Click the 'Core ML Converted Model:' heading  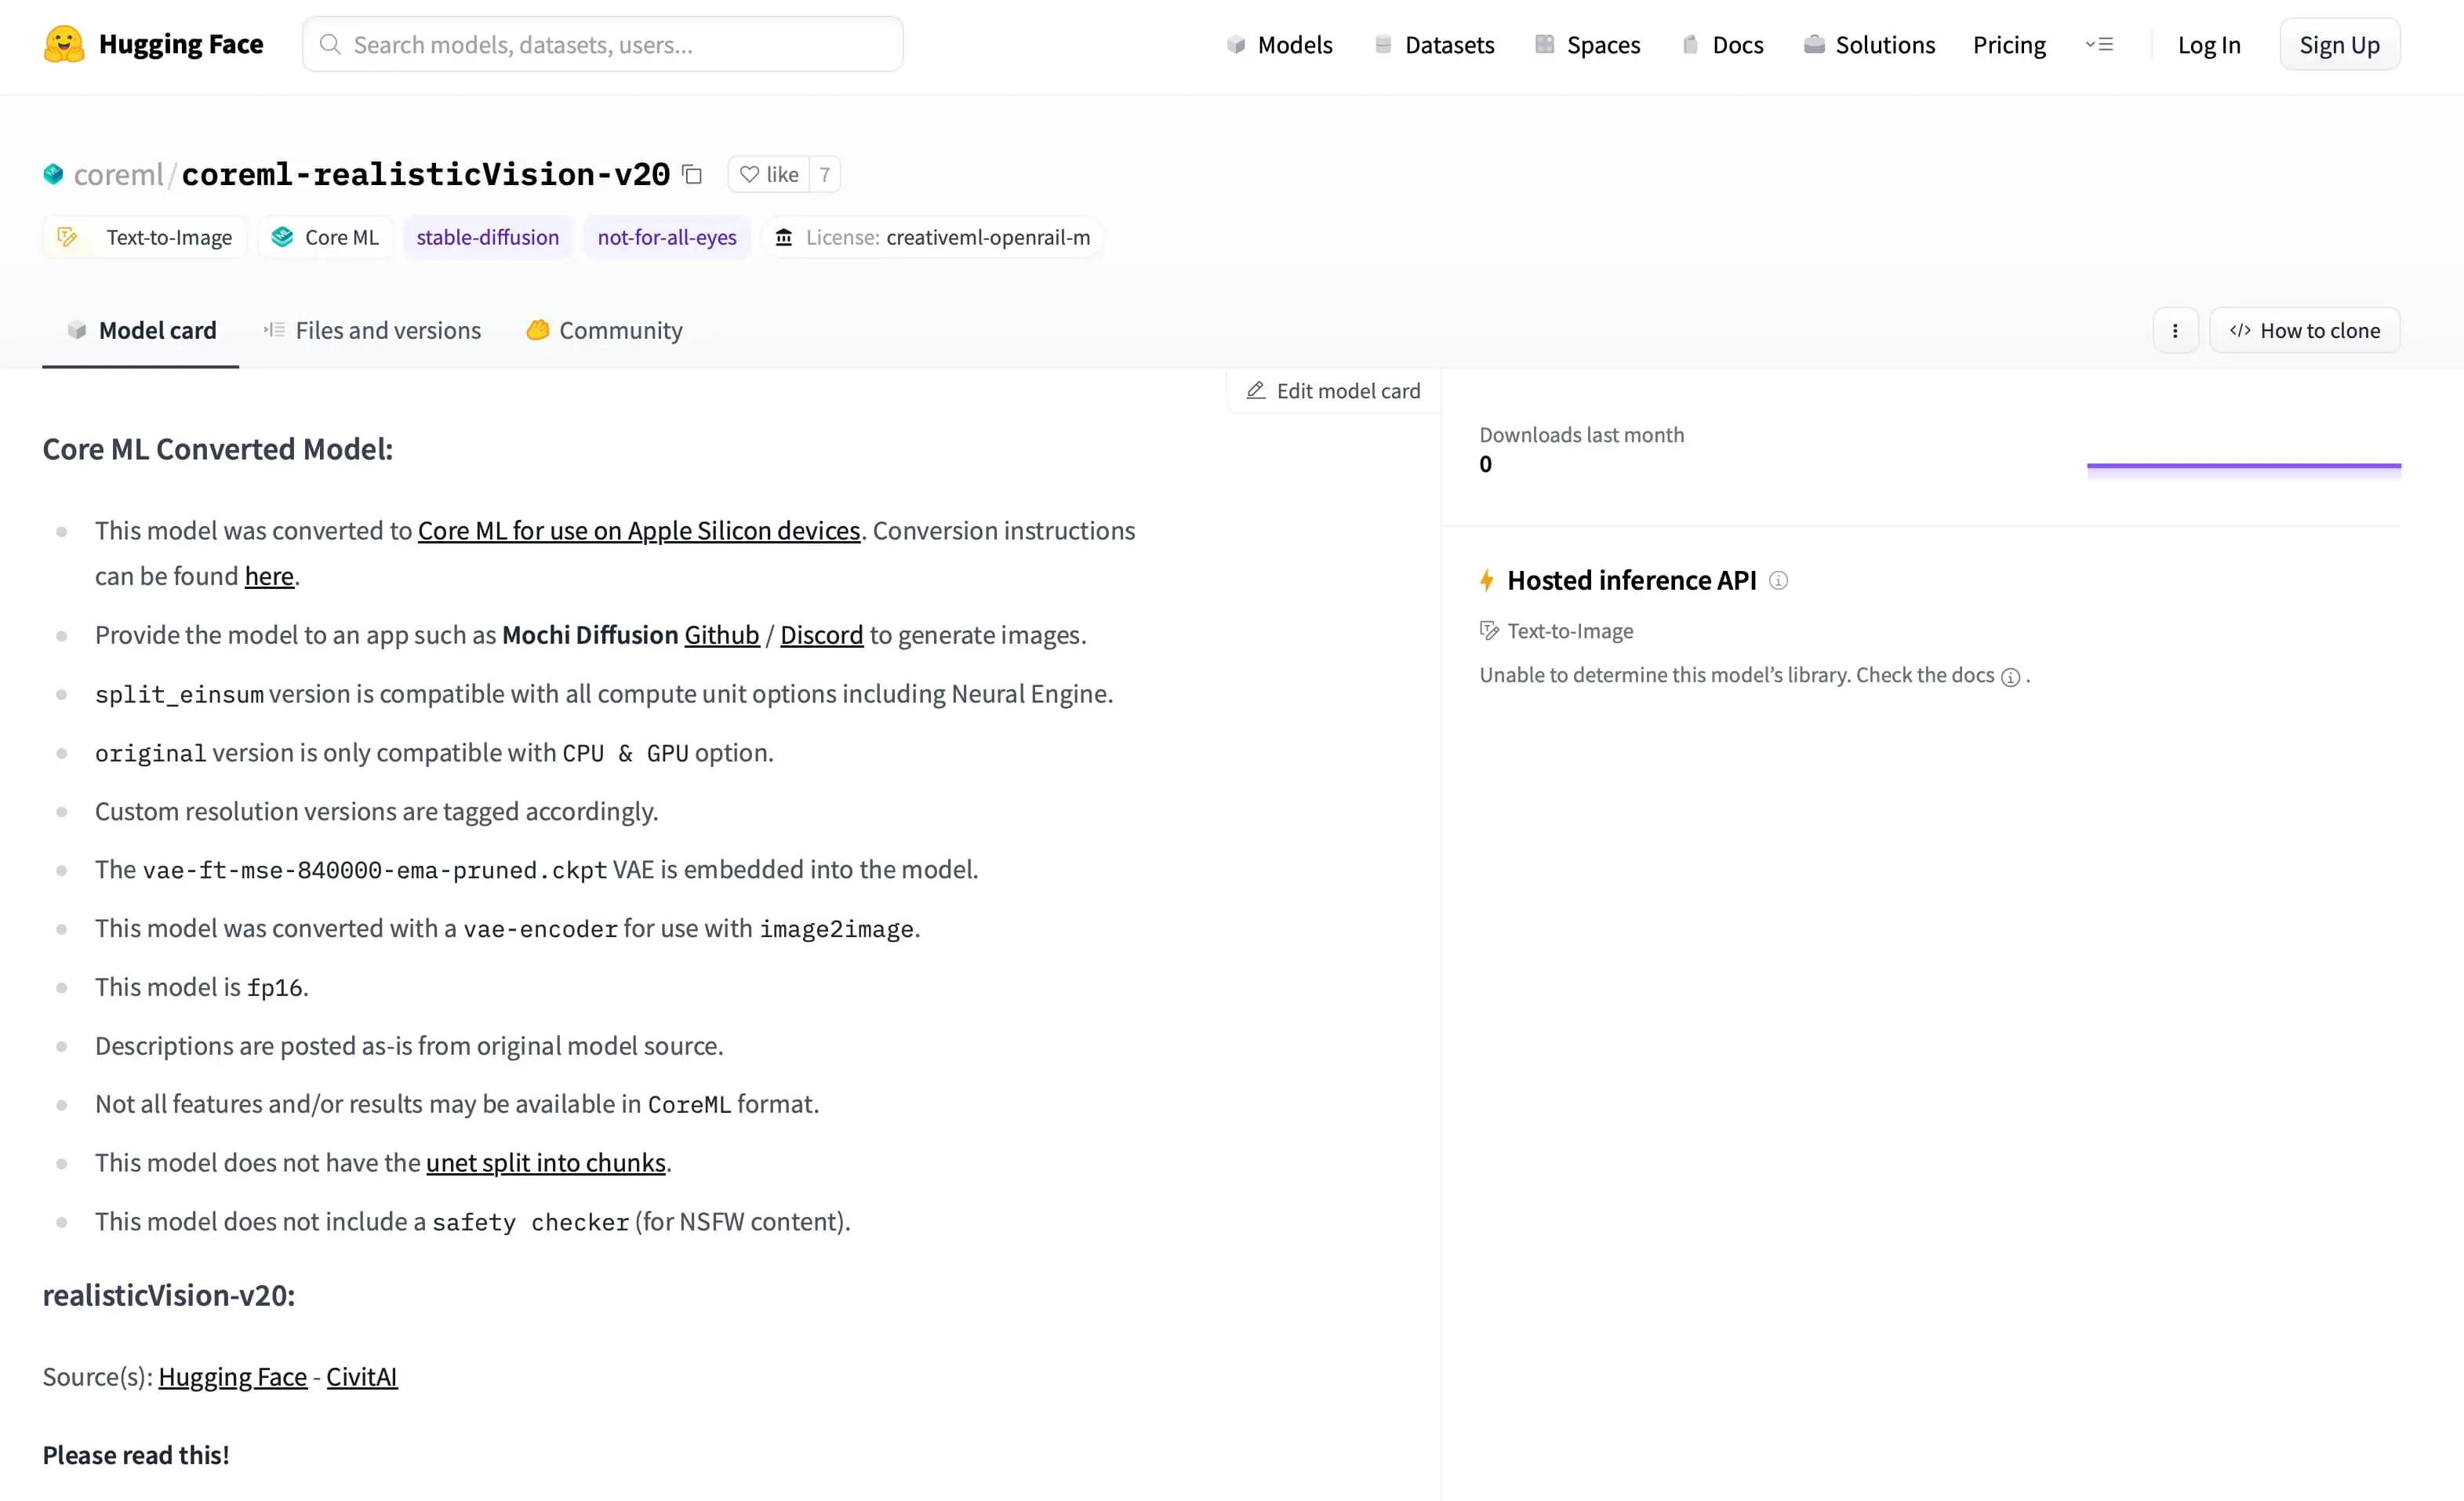point(218,449)
